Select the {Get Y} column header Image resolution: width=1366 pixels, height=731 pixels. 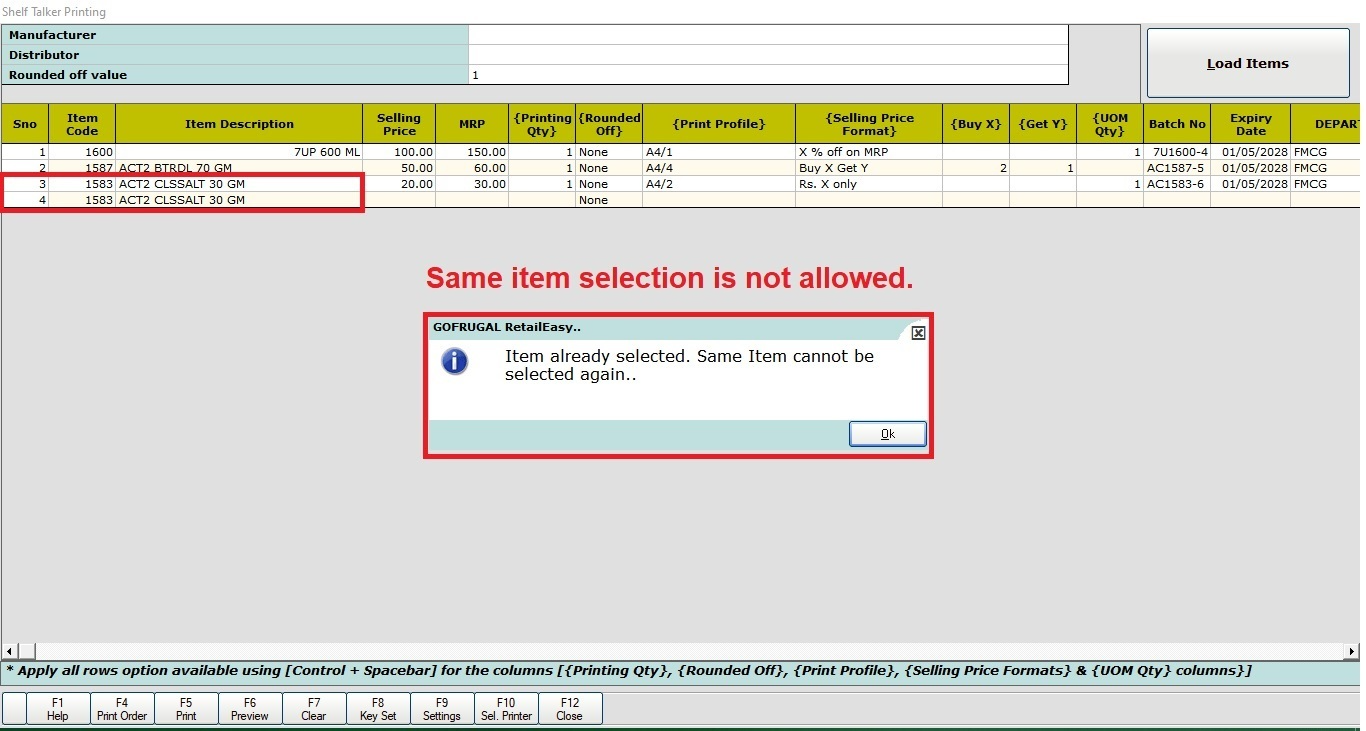(x=1043, y=124)
